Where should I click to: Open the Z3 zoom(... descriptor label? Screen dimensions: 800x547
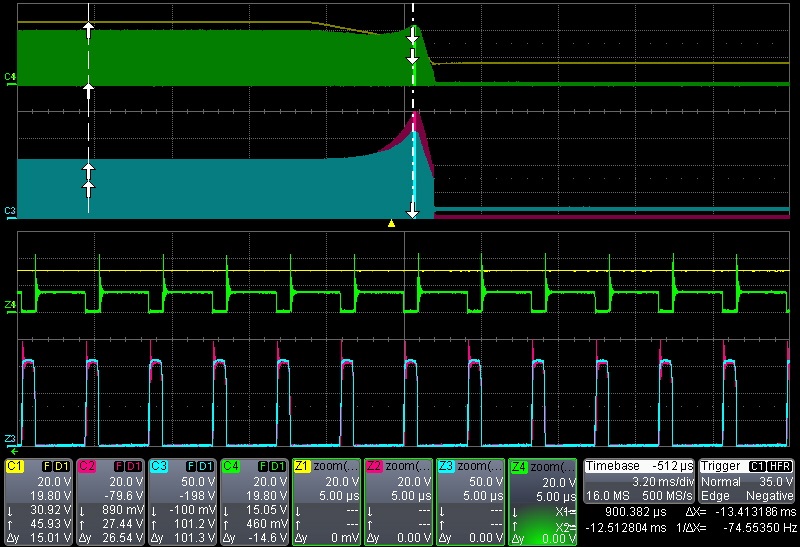[x=480, y=466]
